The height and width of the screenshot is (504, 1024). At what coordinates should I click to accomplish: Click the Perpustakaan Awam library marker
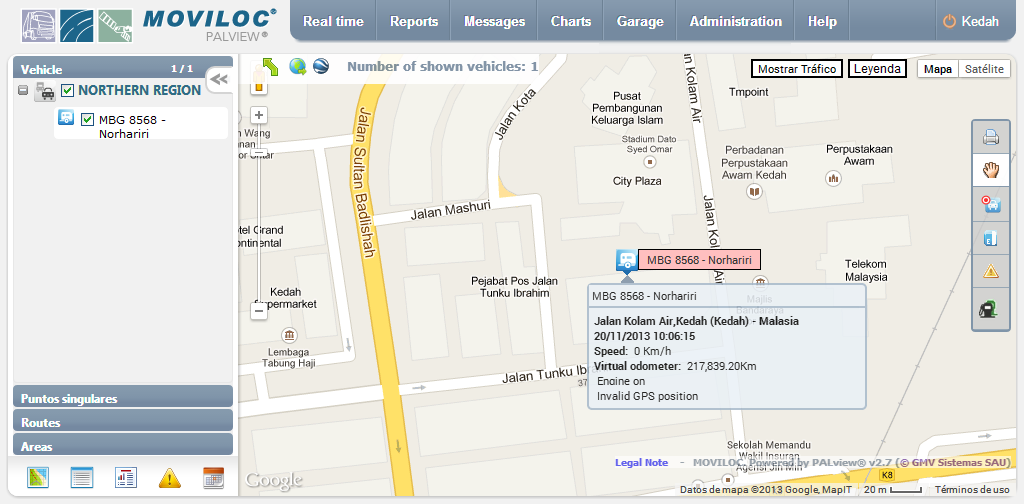833,177
